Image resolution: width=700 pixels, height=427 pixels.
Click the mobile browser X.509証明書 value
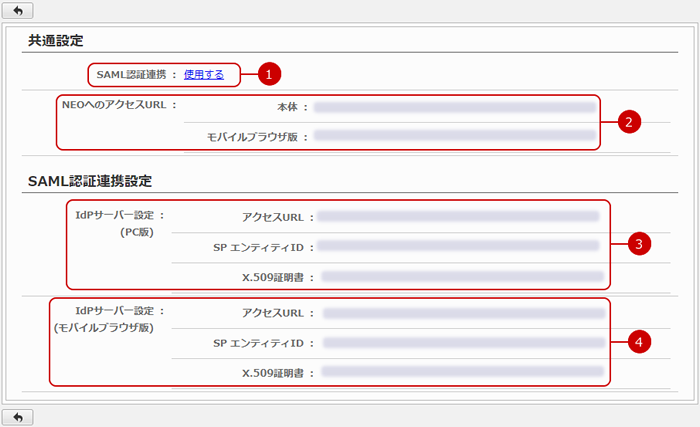pyautogui.click(x=463, y=373)
